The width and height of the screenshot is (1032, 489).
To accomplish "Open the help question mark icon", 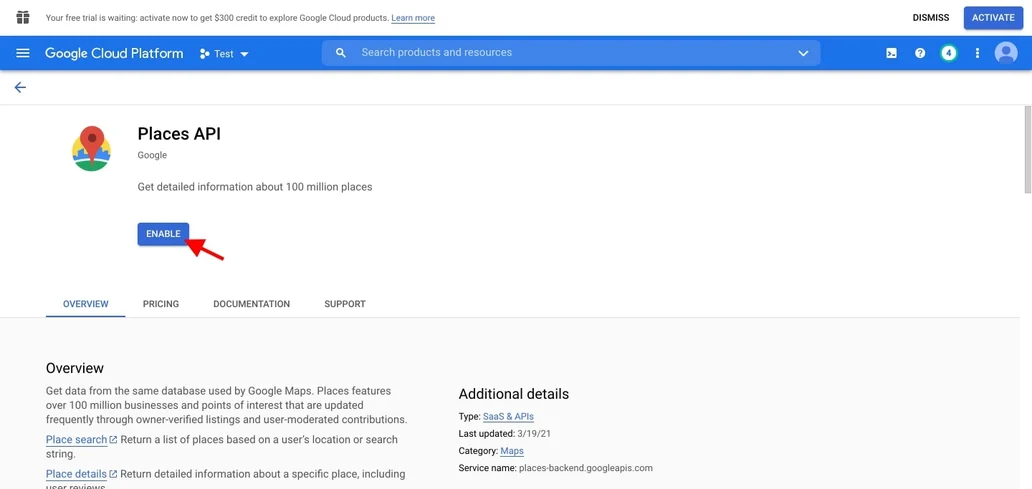I will (920, 53).
